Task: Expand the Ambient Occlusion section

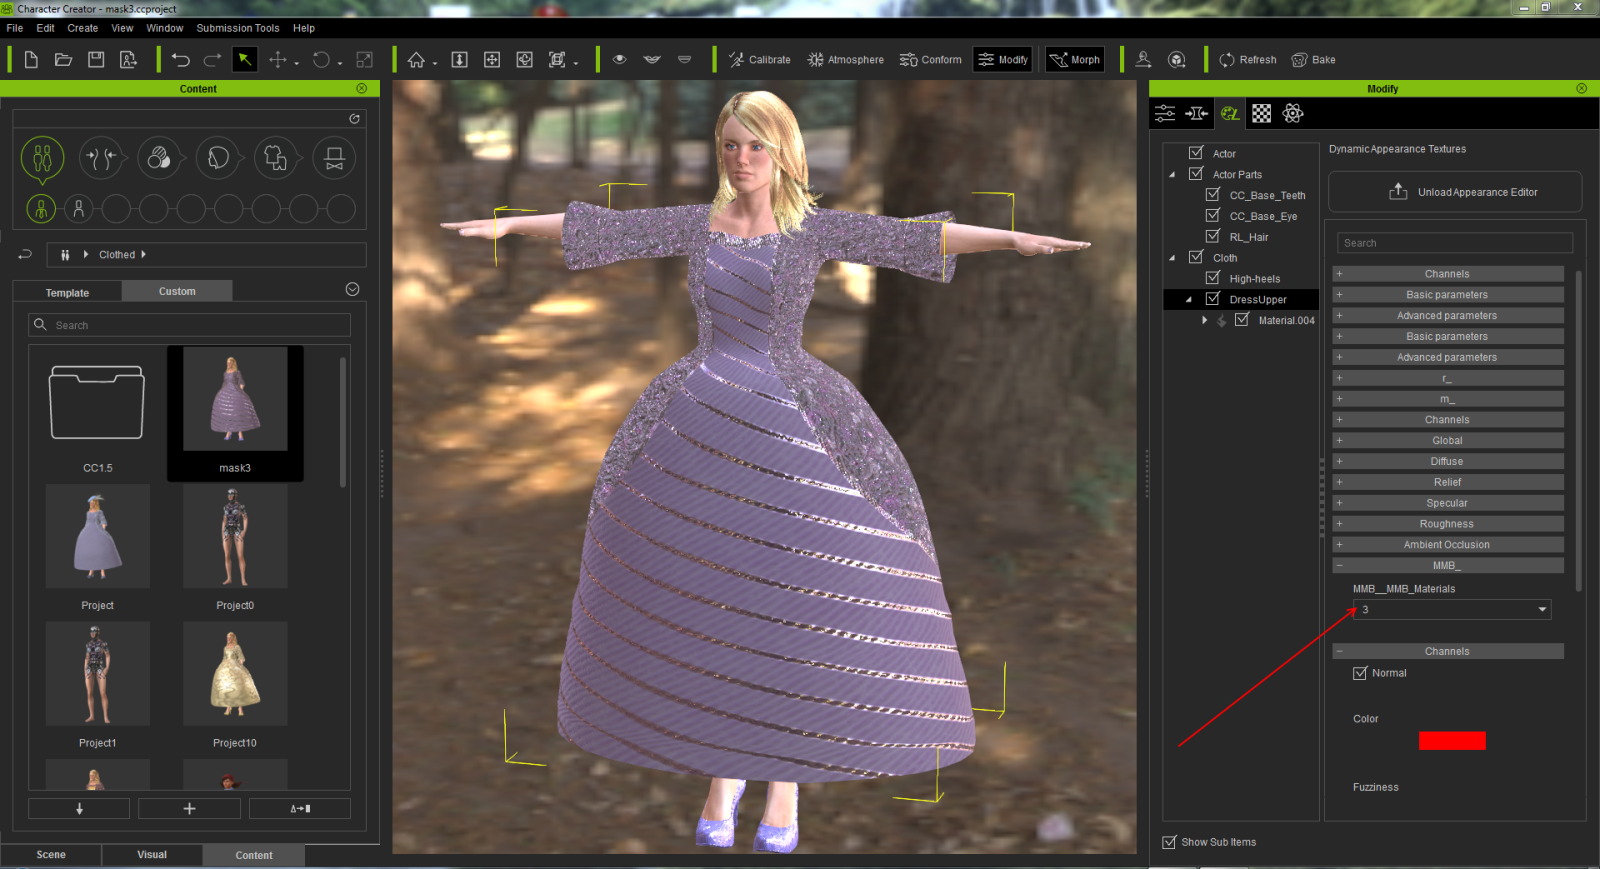Action: coord(1448,545)
